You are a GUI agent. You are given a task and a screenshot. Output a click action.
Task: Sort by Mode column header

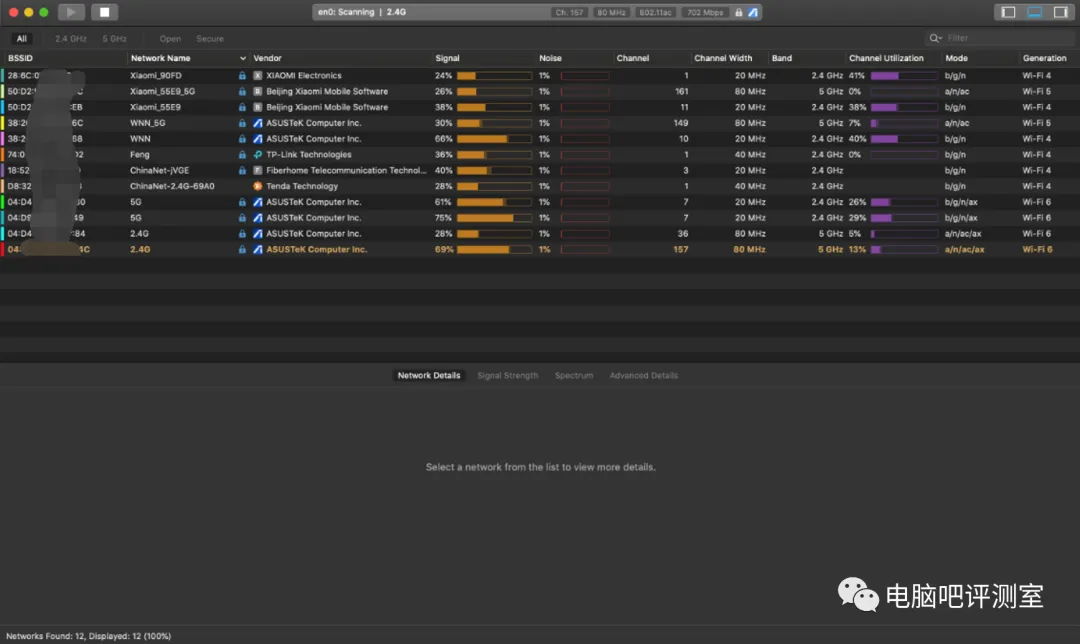pos(957,59)
